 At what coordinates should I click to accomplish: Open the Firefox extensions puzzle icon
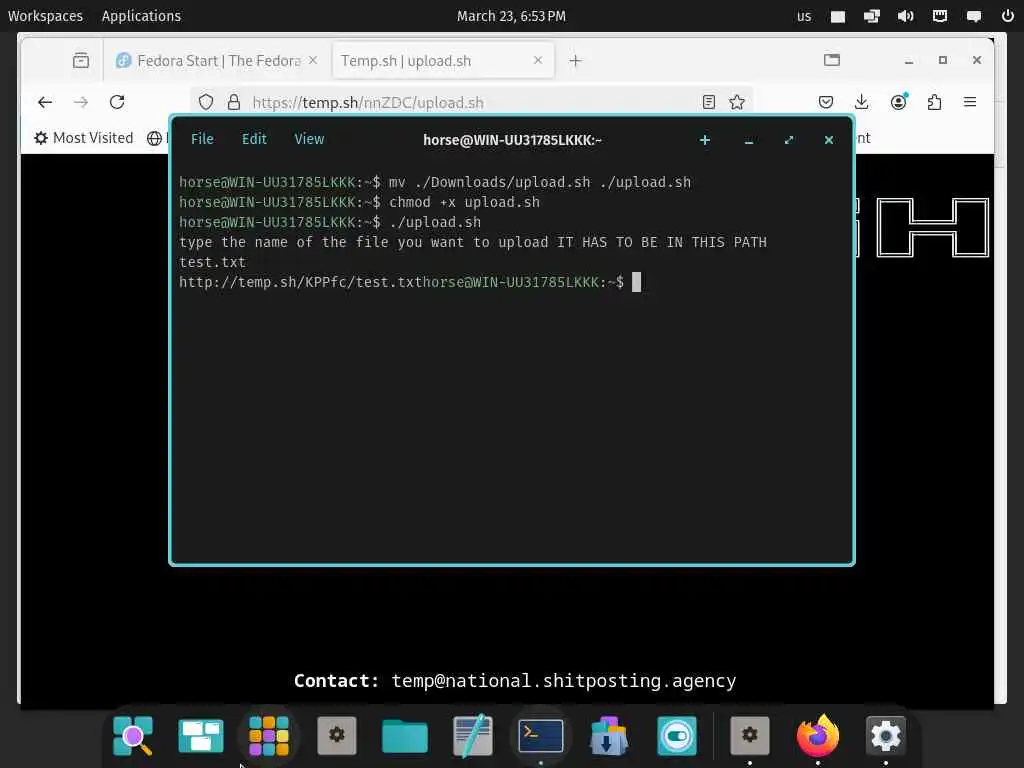935,102
